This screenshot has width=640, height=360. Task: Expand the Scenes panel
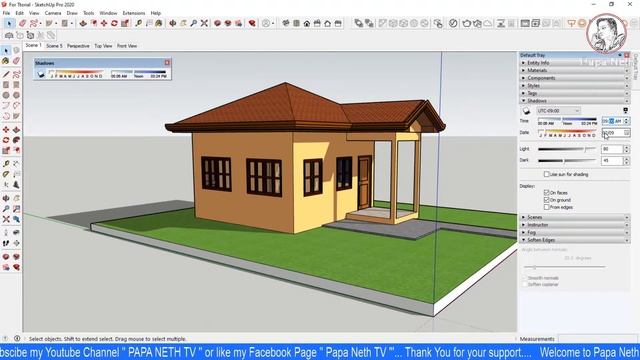(575, 218)
